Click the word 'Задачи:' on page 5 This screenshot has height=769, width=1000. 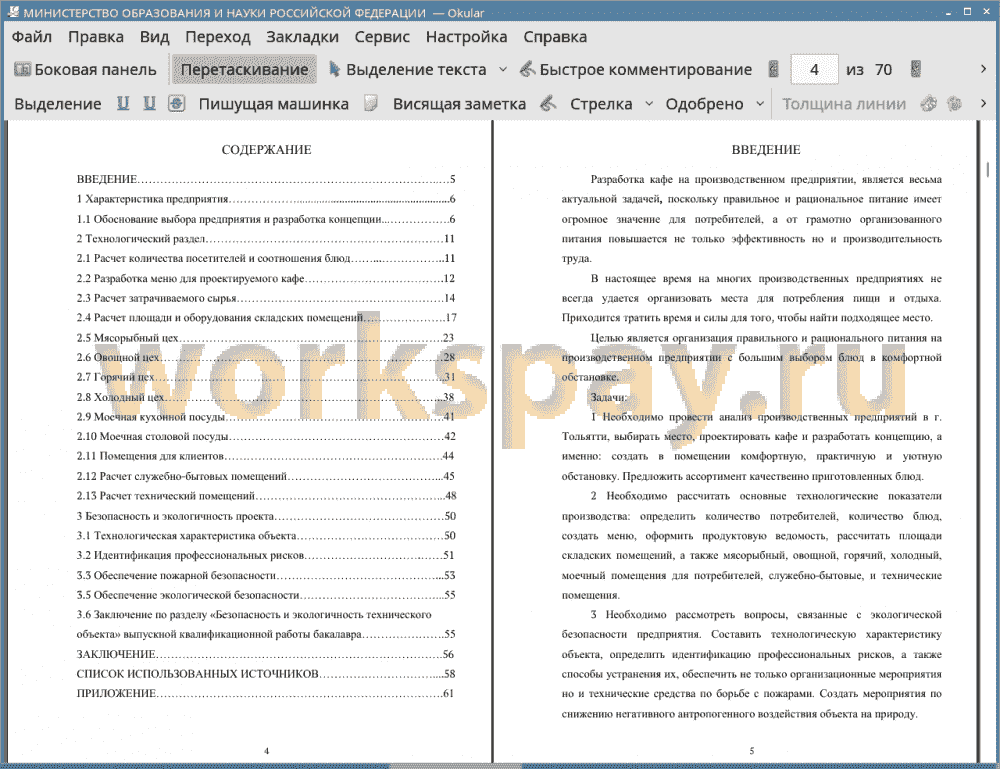[608, 397]
